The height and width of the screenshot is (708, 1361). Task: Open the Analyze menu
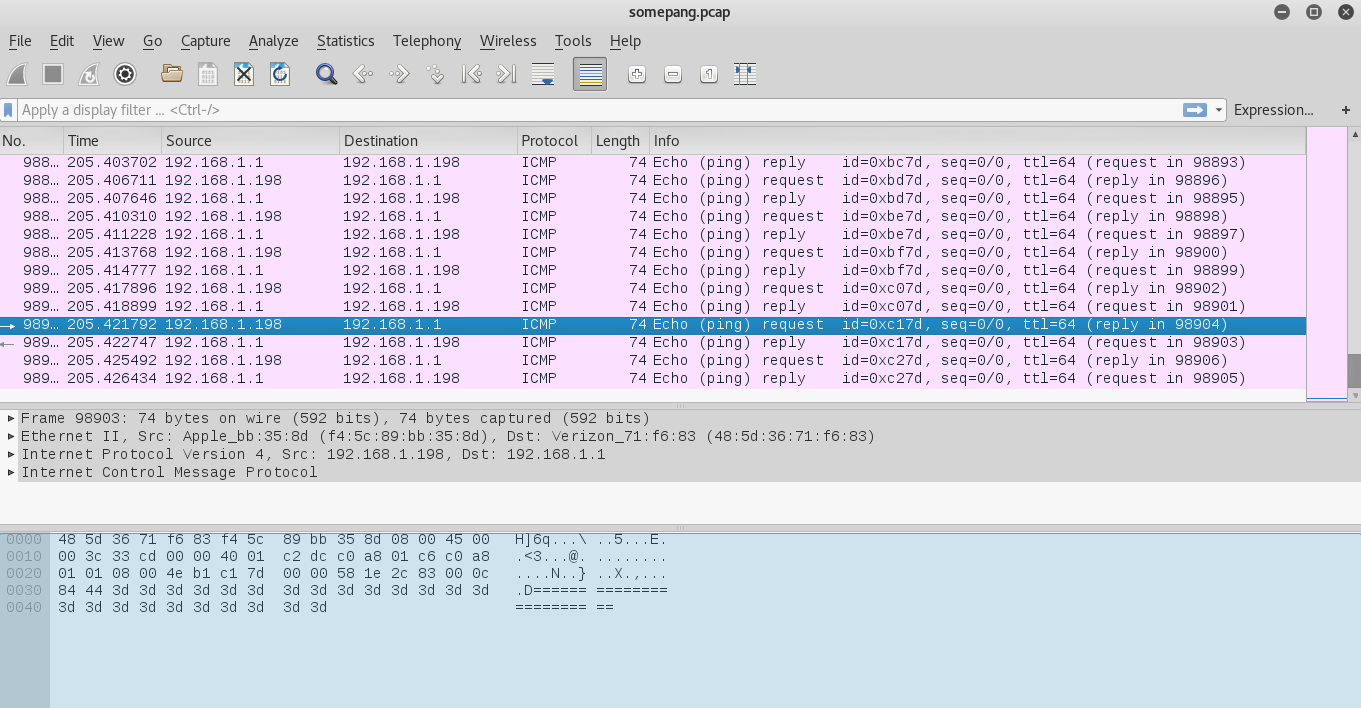[273, 41]
